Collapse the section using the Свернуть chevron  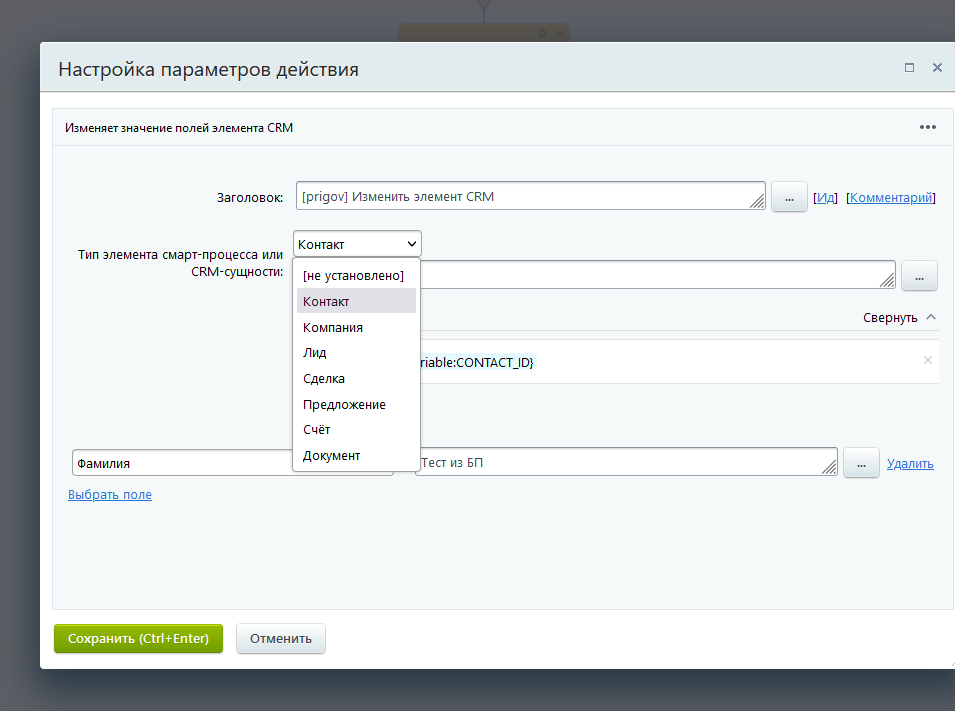pyautogui.click(x=931, y=317)
